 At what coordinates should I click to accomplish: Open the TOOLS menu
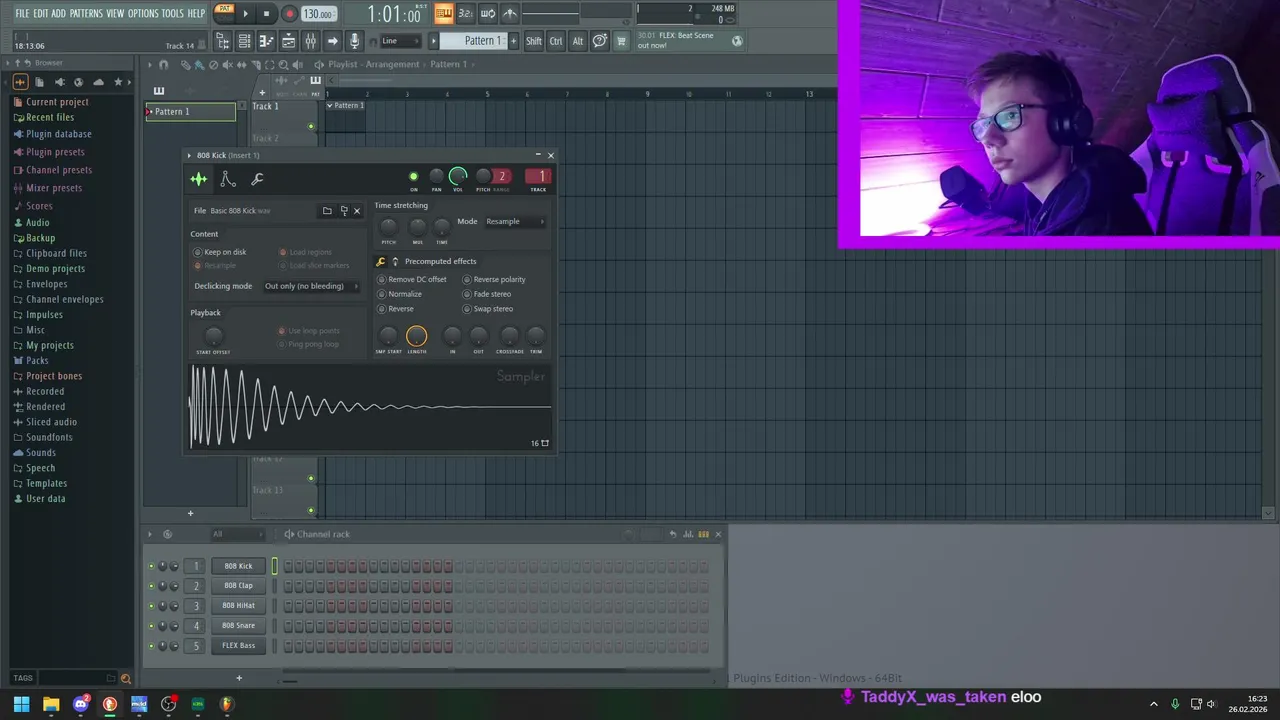click(x=173, y=14)
